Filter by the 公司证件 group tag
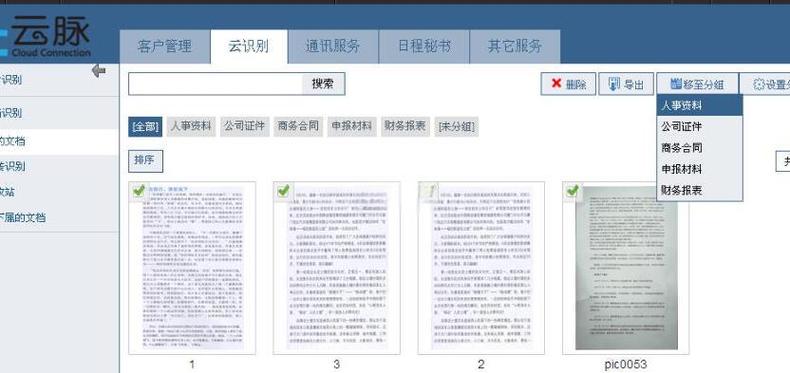 pyautogui.click(x=244, y=127)
